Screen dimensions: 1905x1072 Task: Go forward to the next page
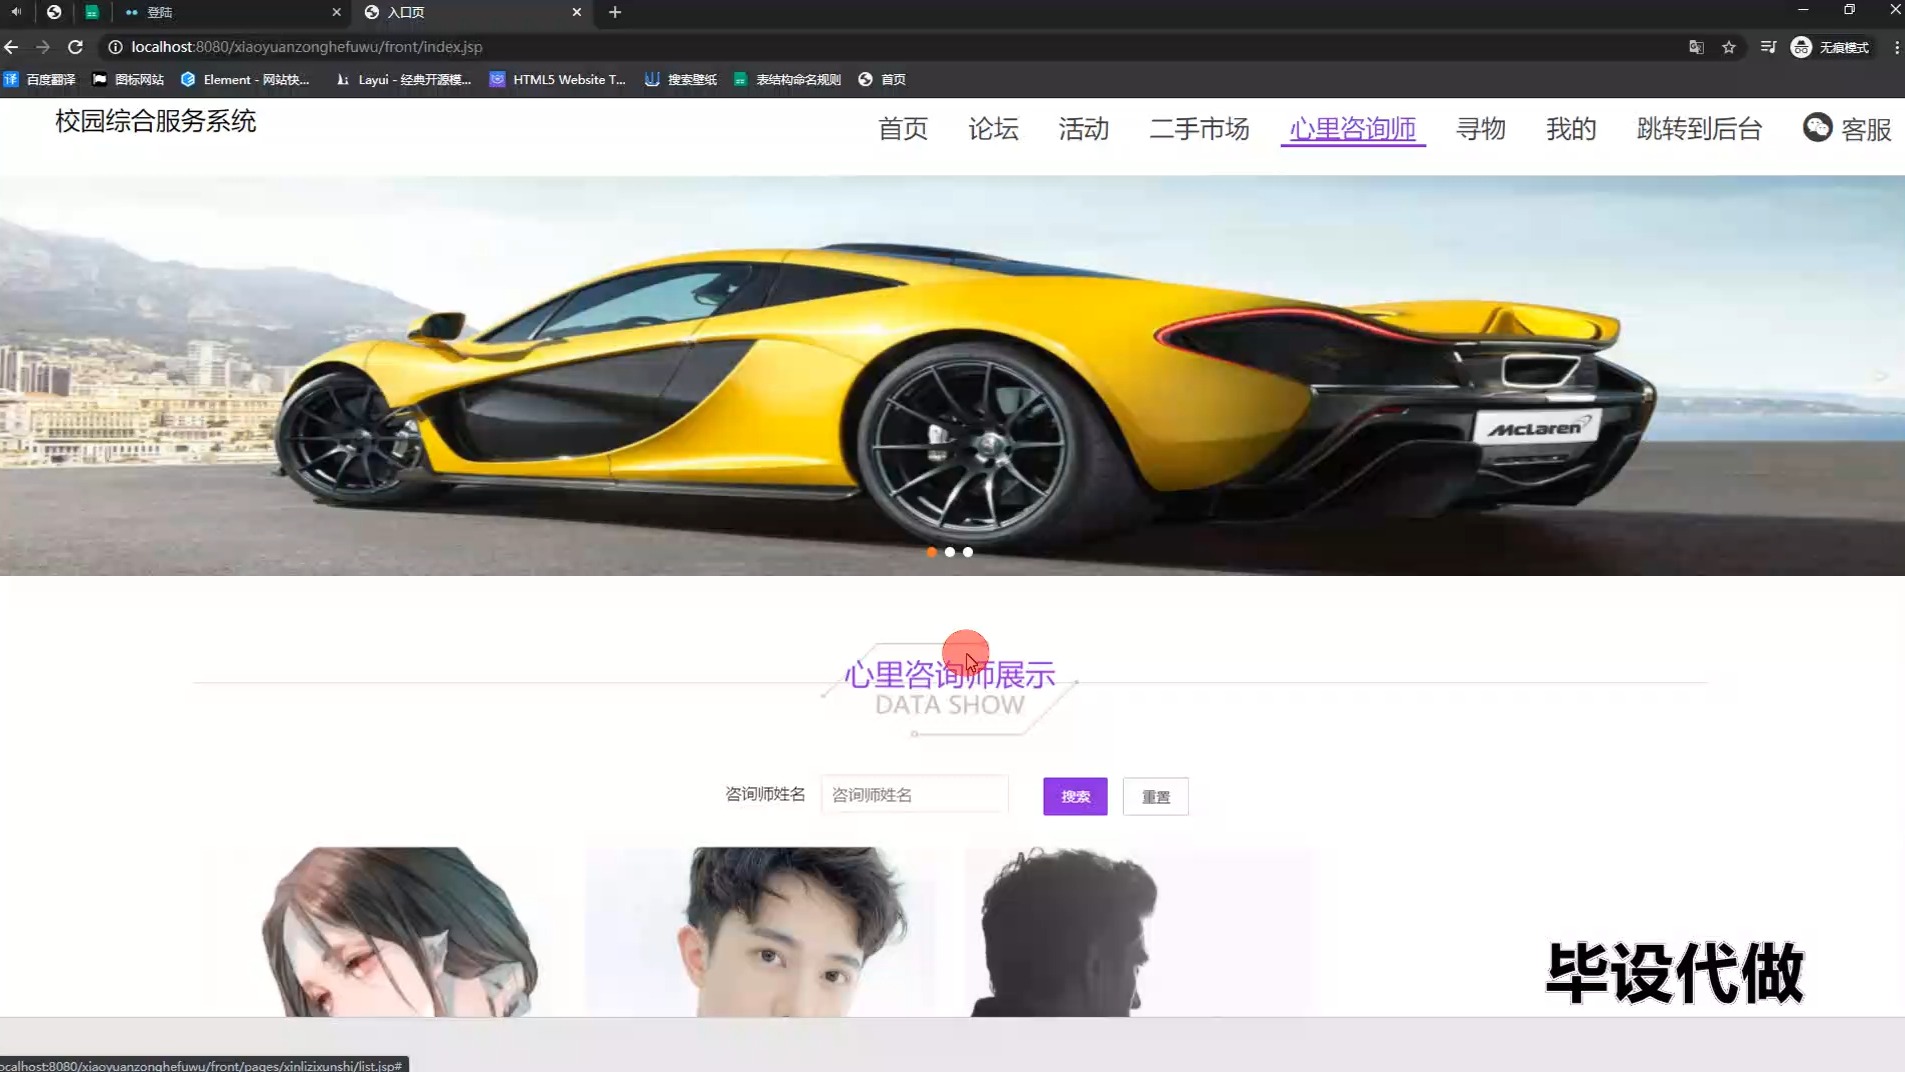43,47
